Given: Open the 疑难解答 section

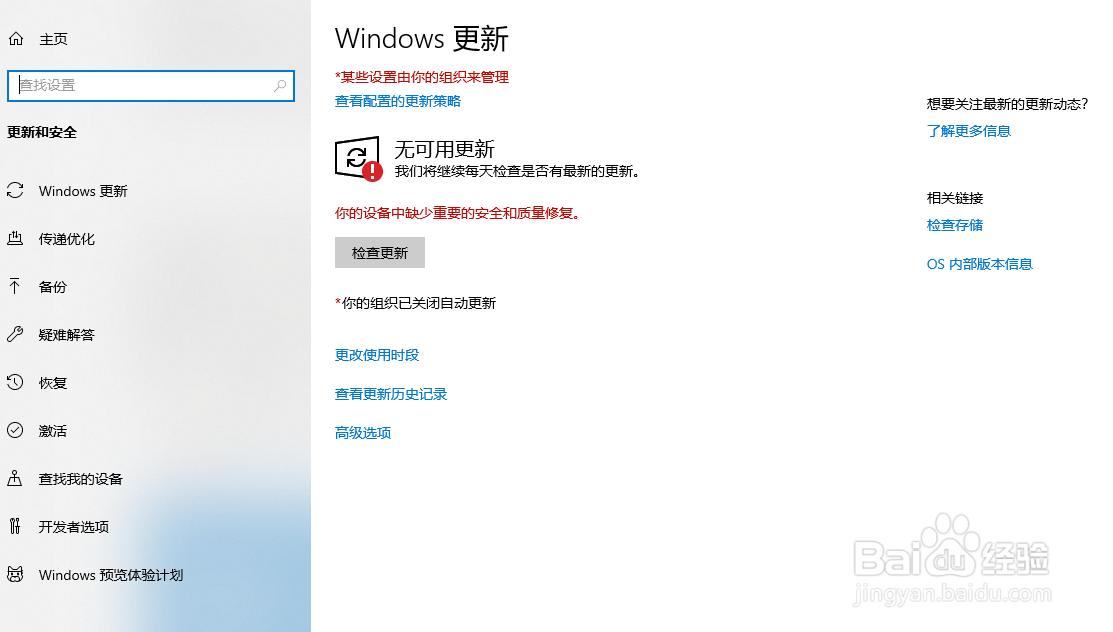Looking at the screenshot, I should coord(67,335).
